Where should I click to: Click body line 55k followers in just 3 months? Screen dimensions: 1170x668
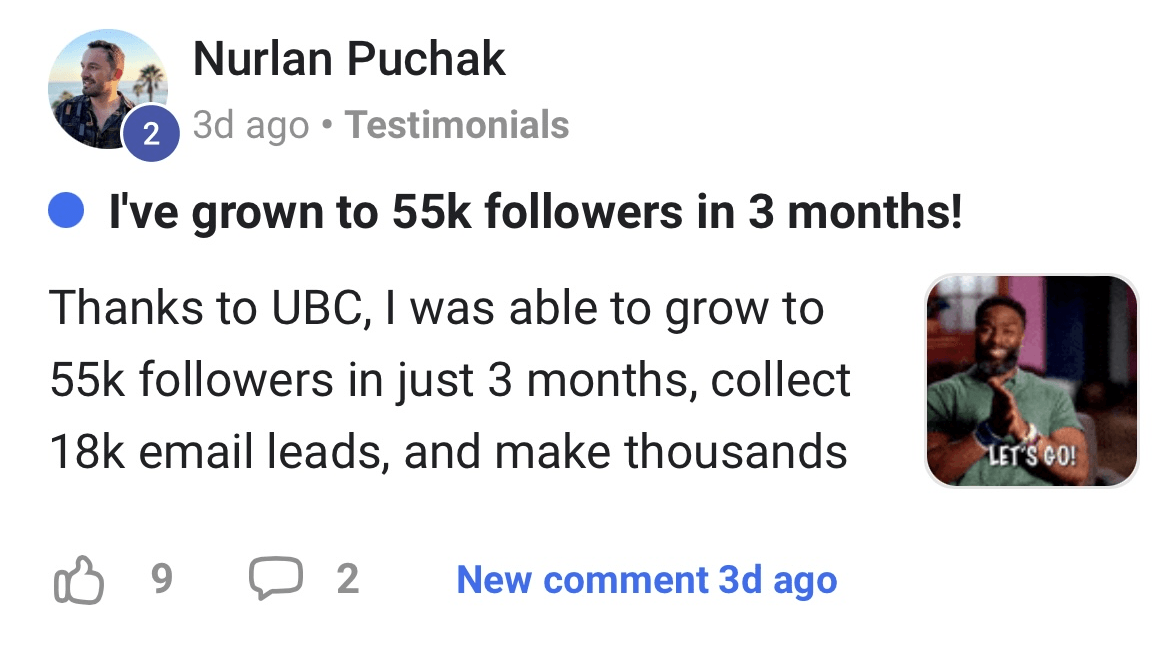coord(450,380)
